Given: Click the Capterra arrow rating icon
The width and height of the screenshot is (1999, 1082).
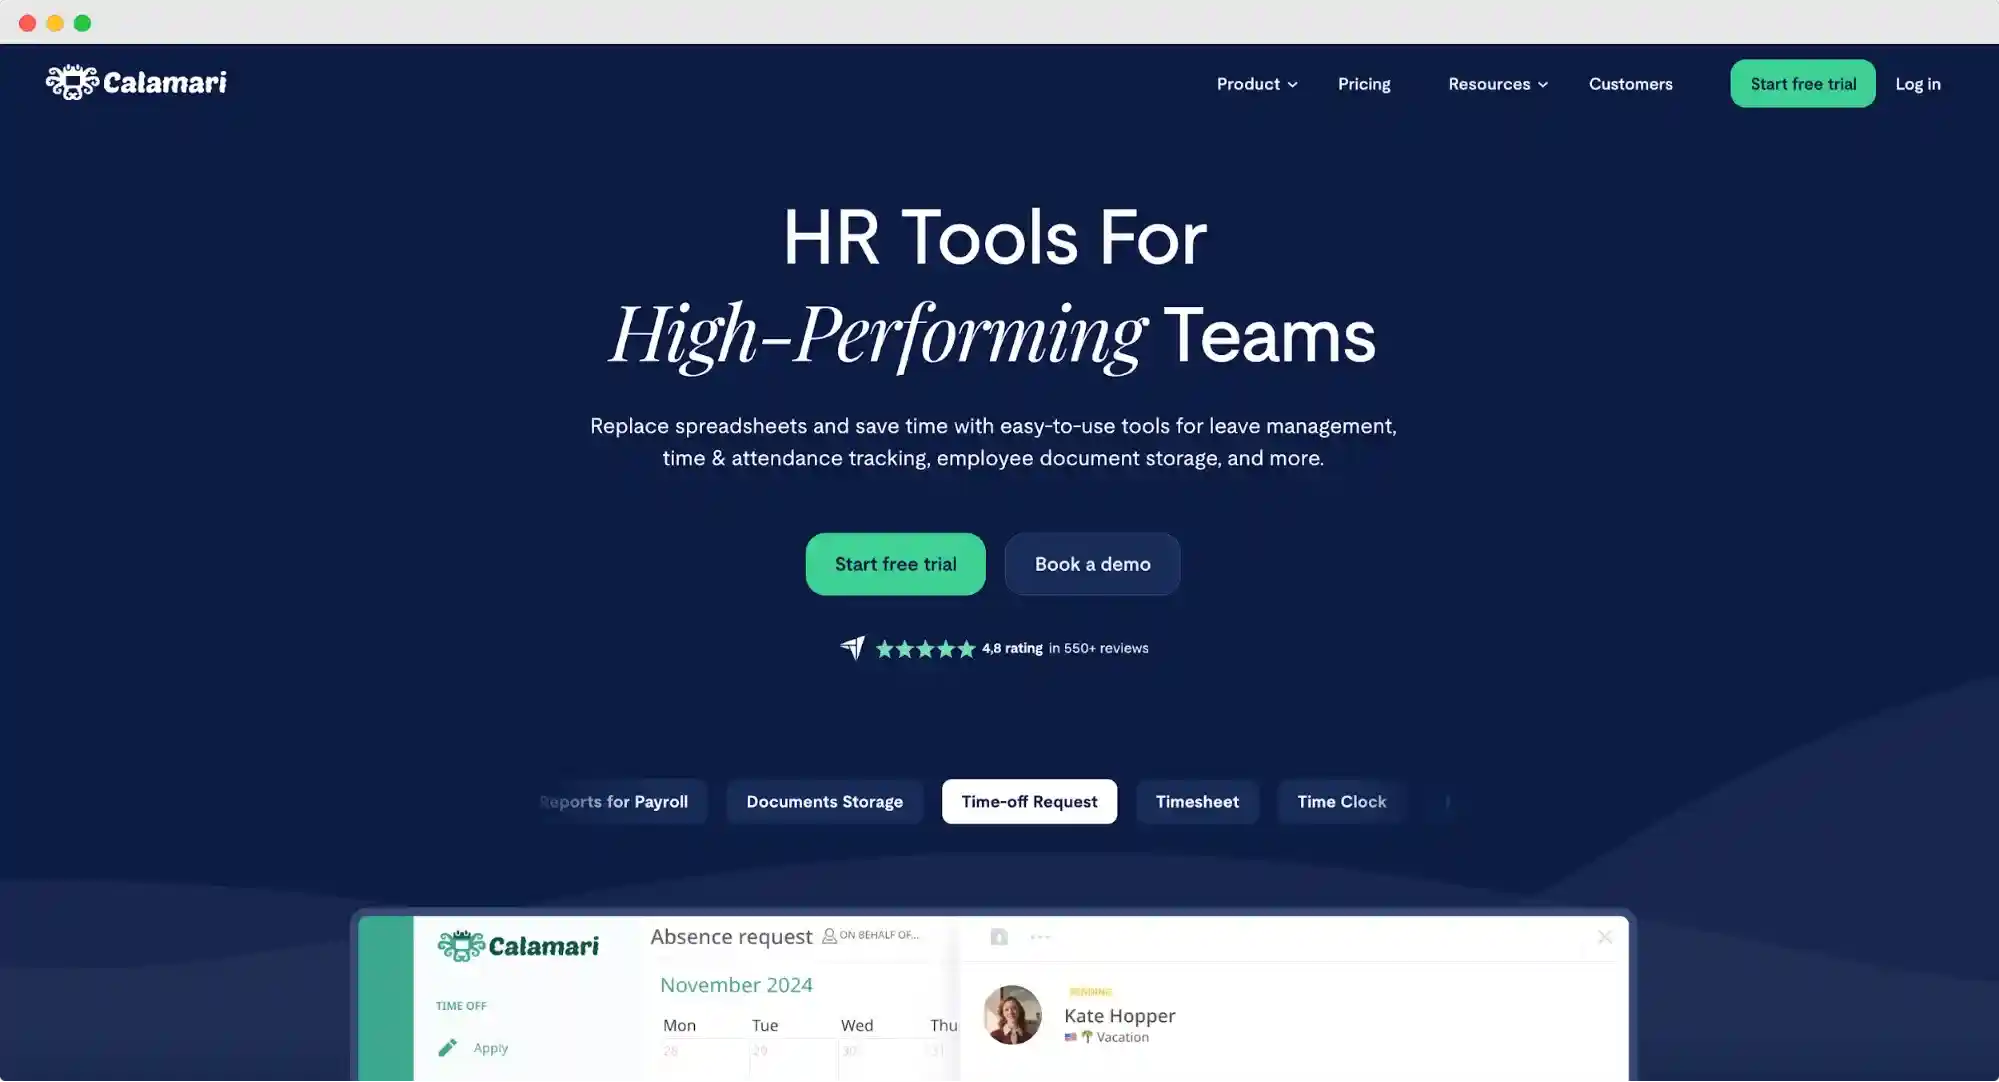Looking at the screenshot, I should tap(853, 648).
